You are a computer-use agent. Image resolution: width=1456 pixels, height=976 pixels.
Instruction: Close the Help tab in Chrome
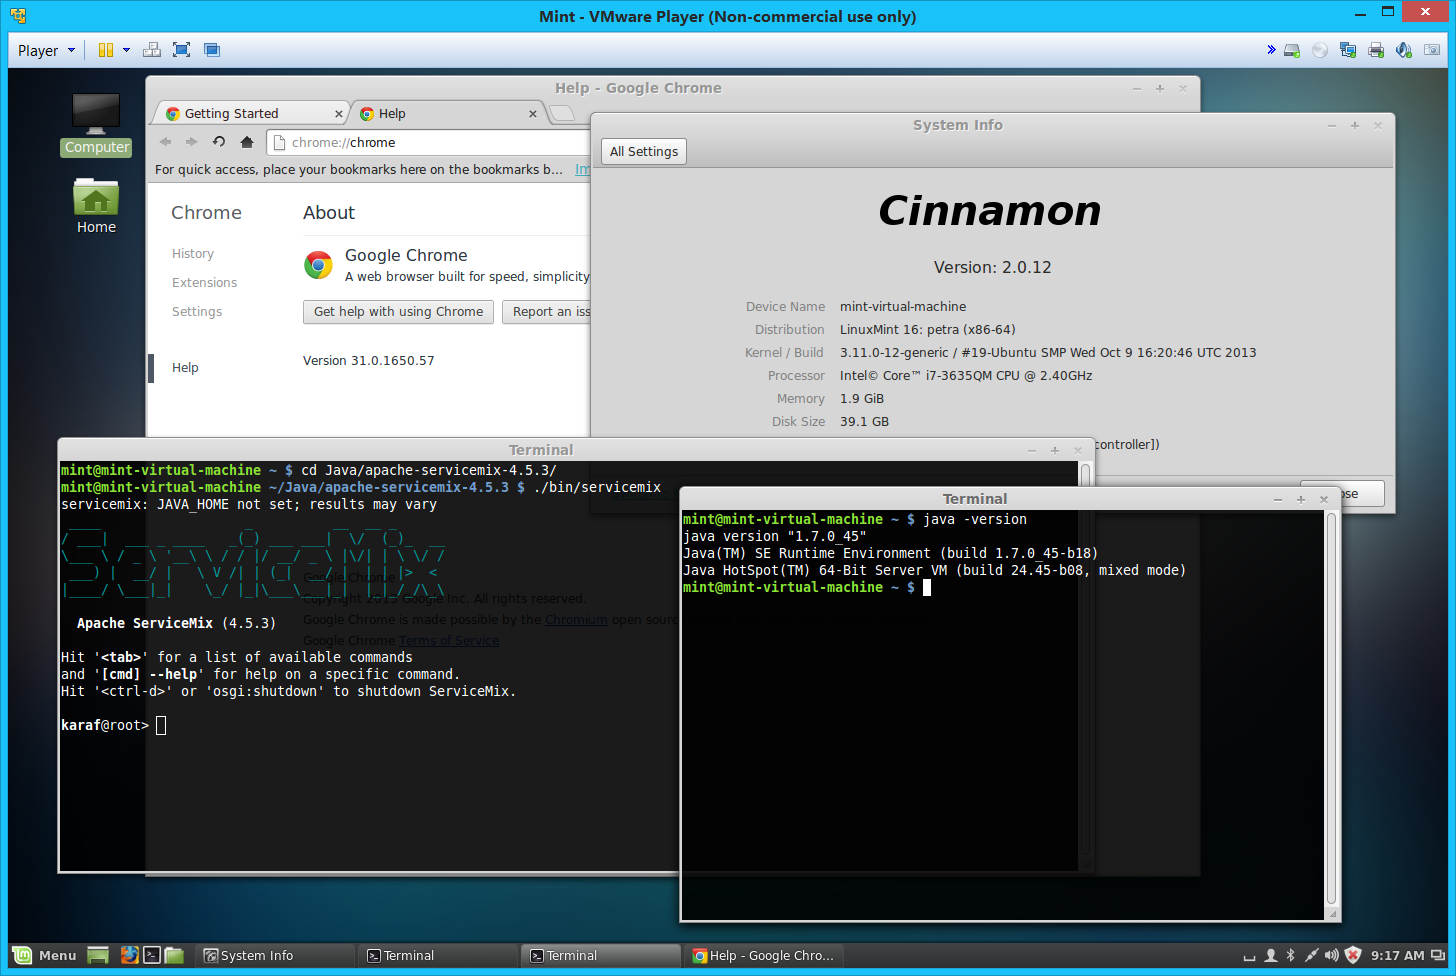point(533,114)
